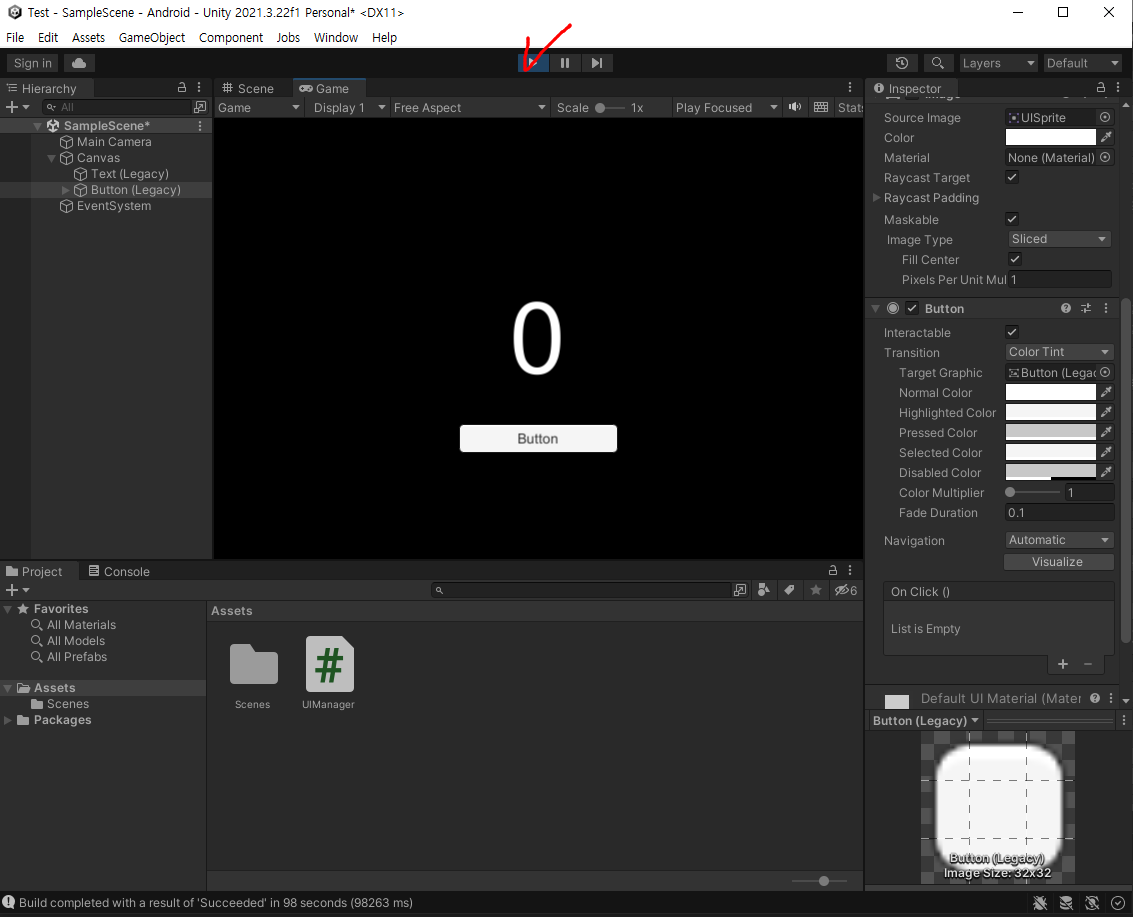Open Unity search magnifier icon

tap(937, 63)
